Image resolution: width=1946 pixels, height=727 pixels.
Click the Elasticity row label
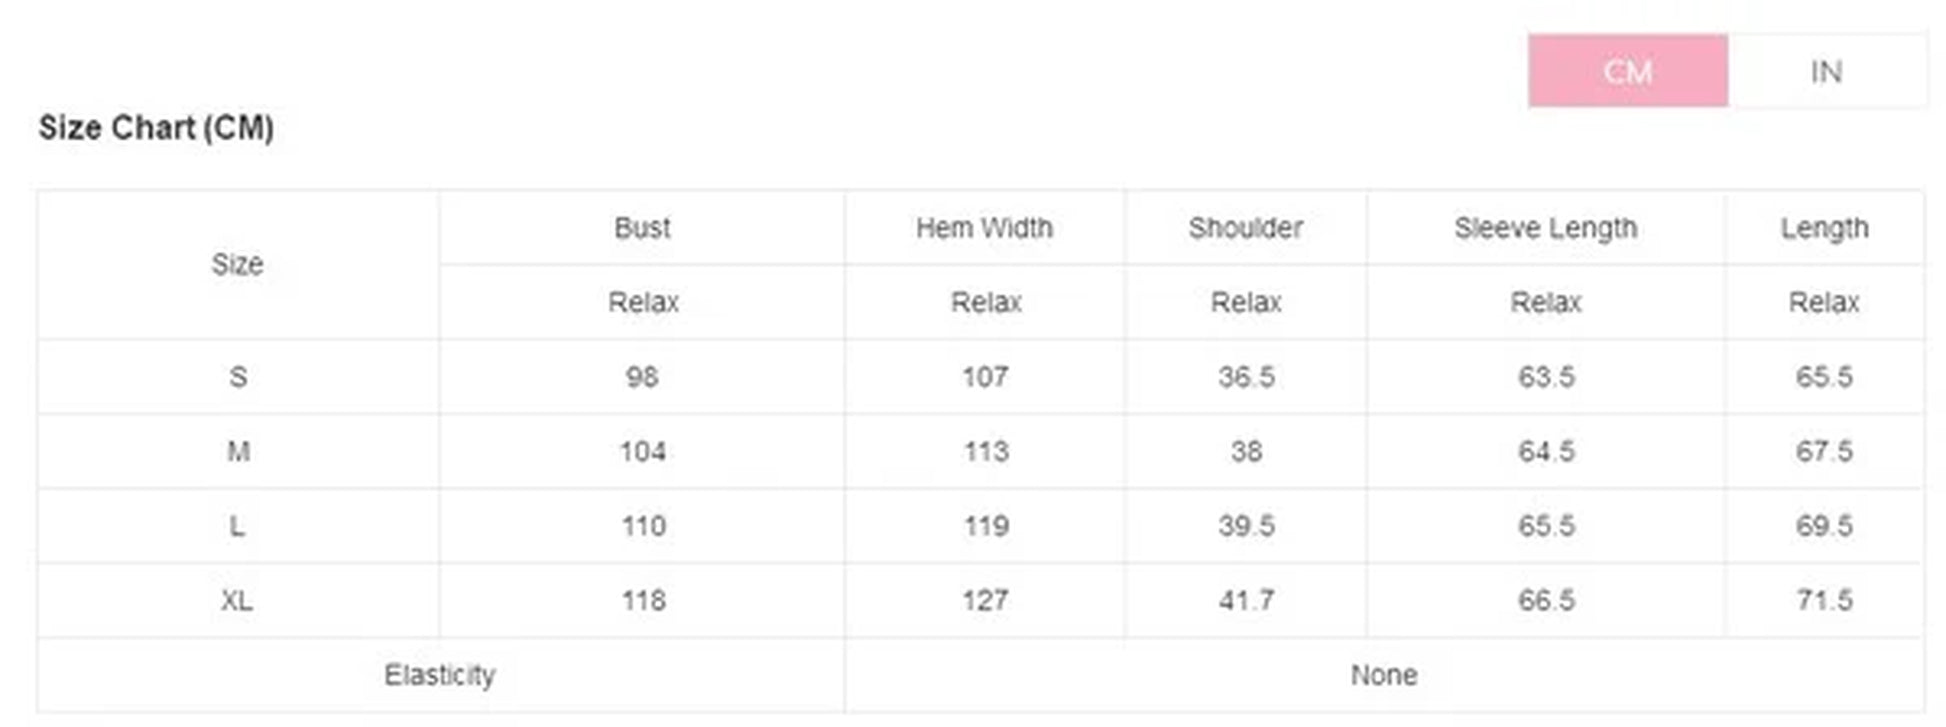440,675
